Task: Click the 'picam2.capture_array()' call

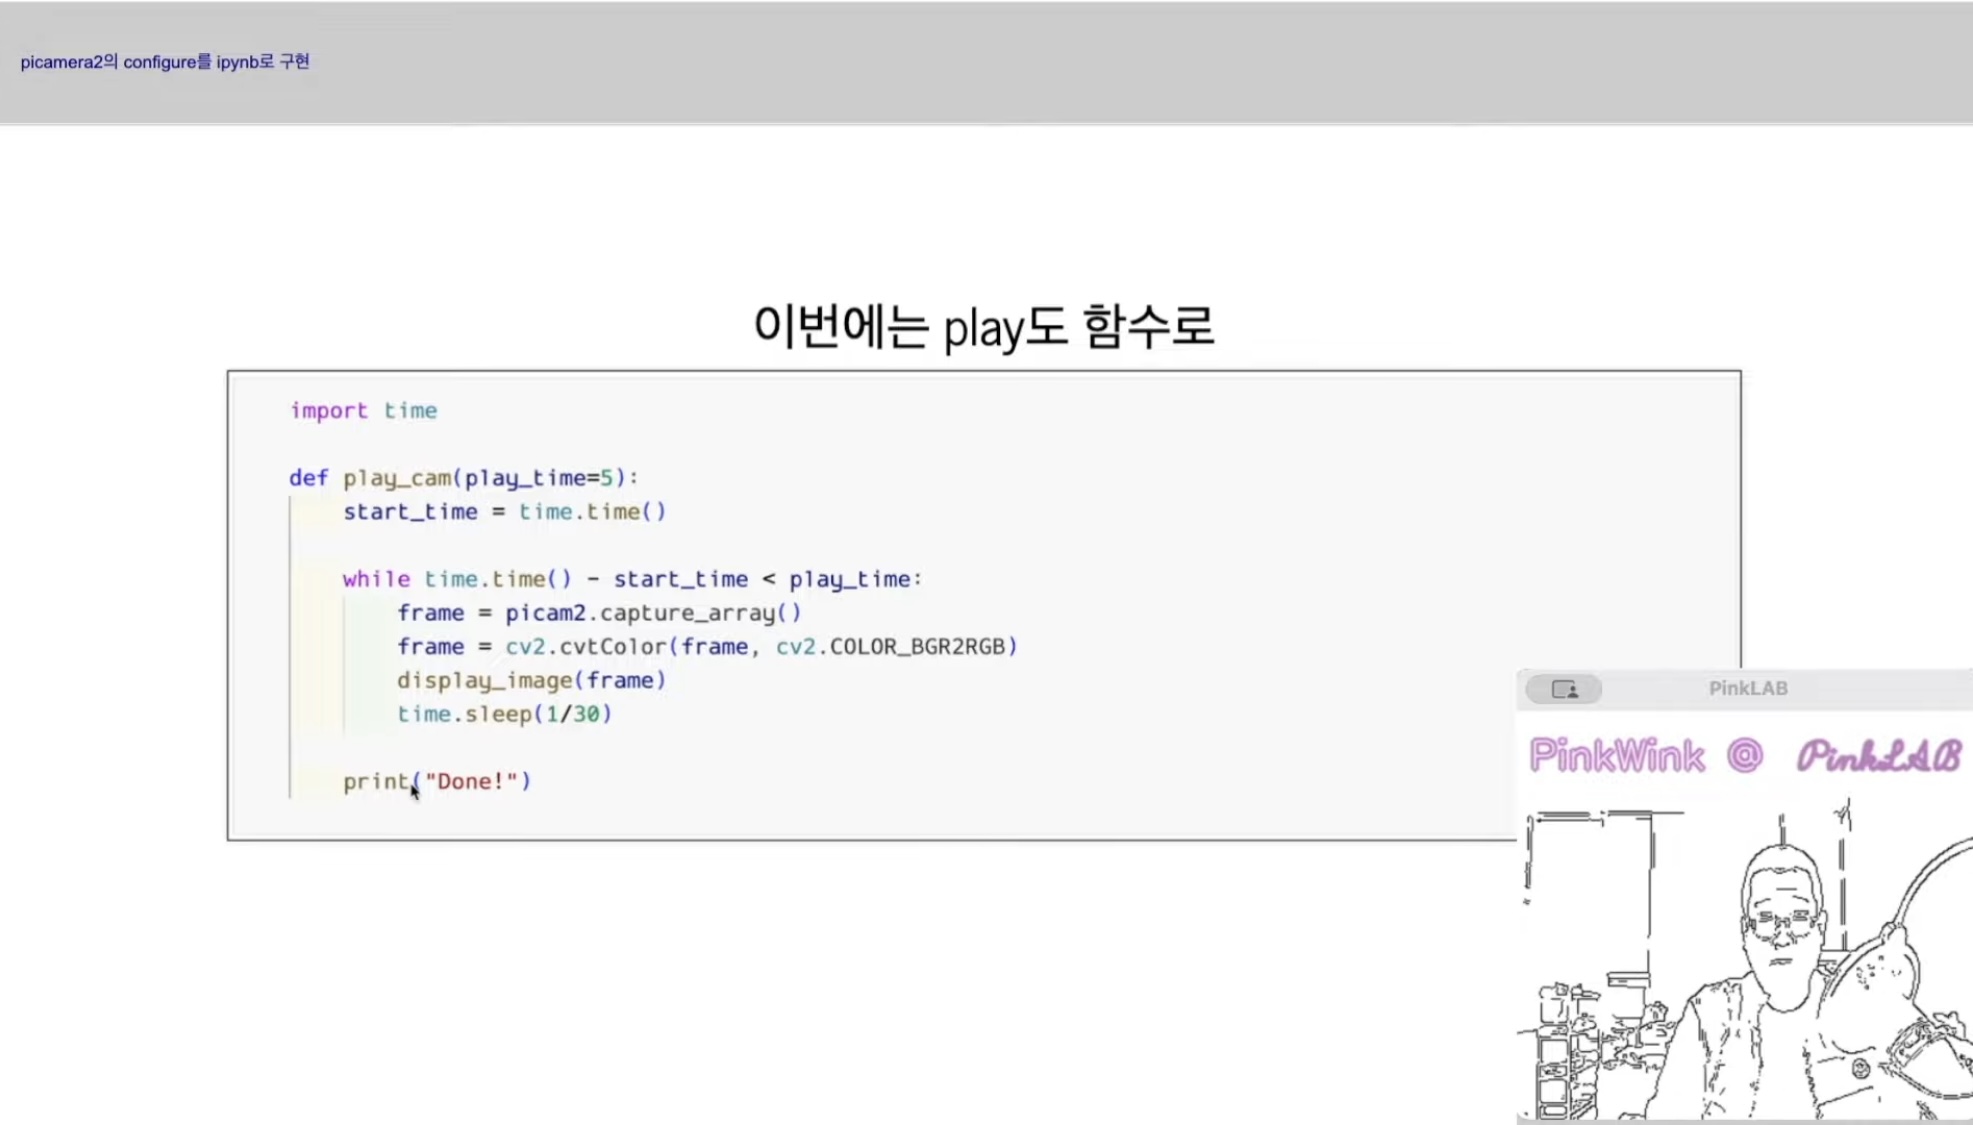Action: point(652,613)
